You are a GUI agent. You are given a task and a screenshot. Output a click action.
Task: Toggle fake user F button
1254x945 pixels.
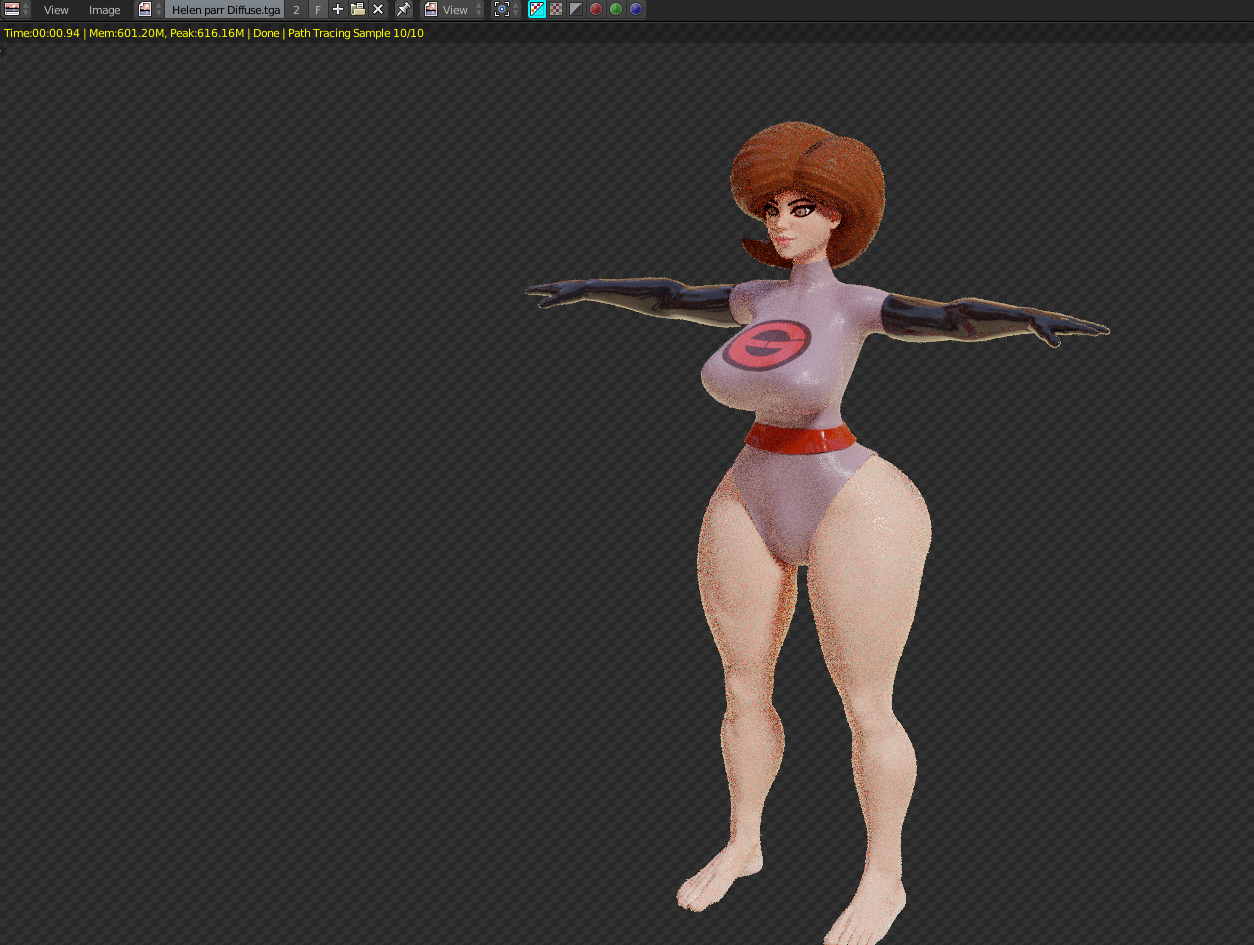[x=318, y=10]
